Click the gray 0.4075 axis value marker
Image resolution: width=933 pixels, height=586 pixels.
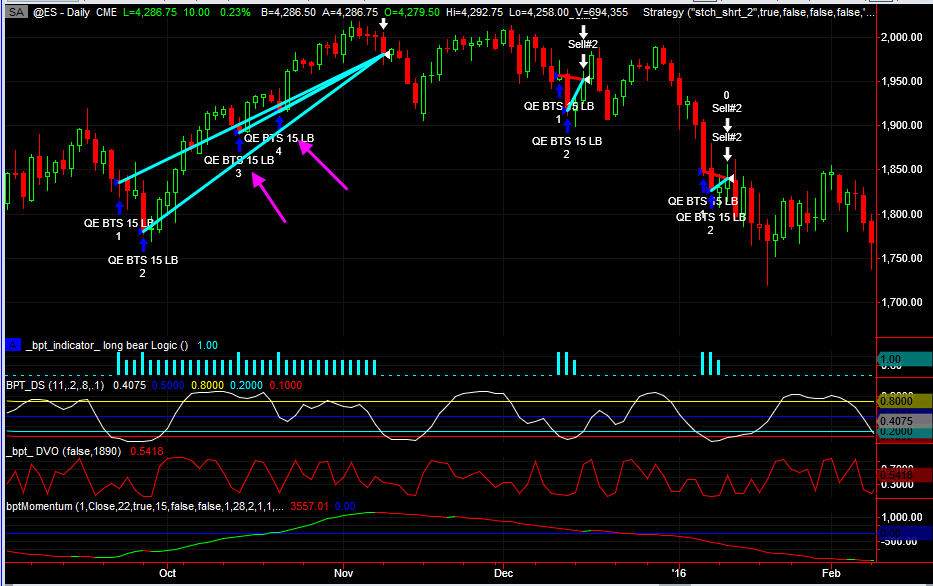coord(903,422)
